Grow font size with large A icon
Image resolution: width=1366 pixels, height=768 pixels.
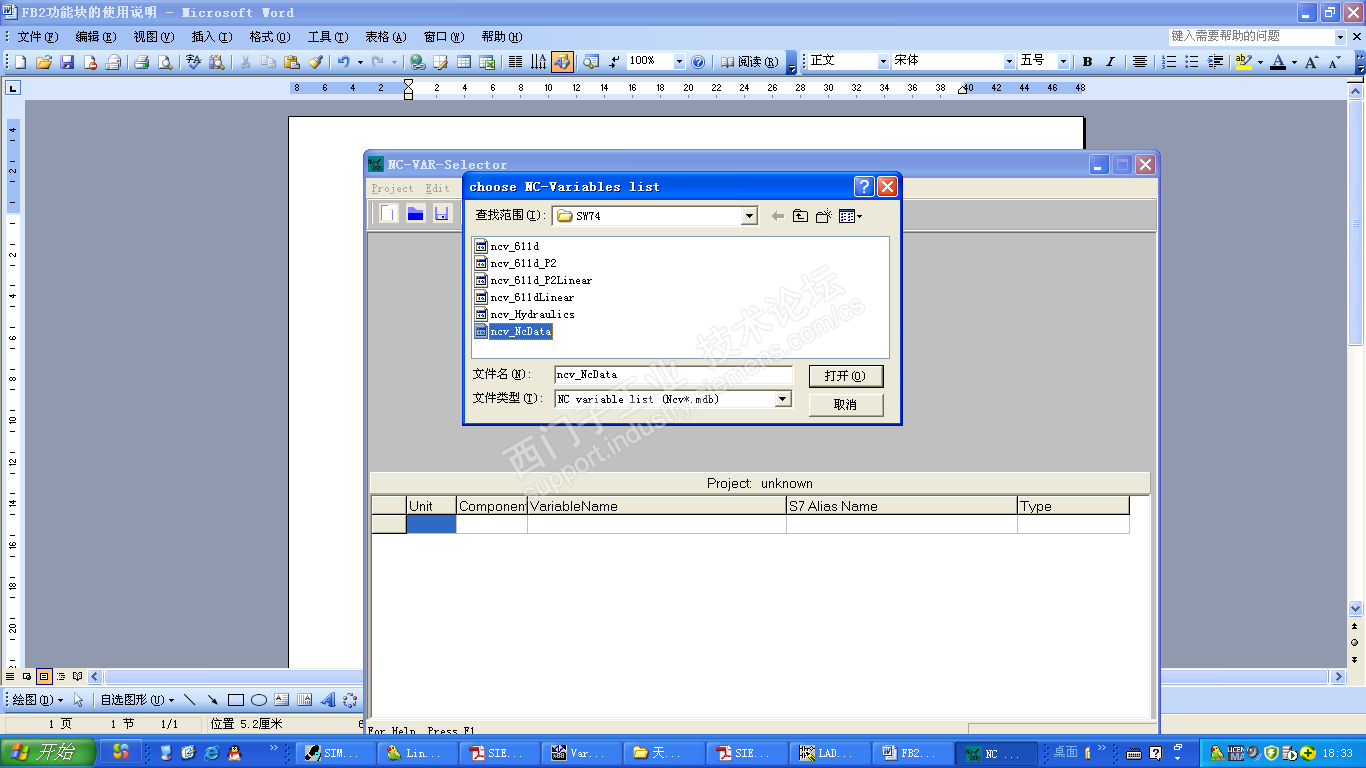[1312, 62]
